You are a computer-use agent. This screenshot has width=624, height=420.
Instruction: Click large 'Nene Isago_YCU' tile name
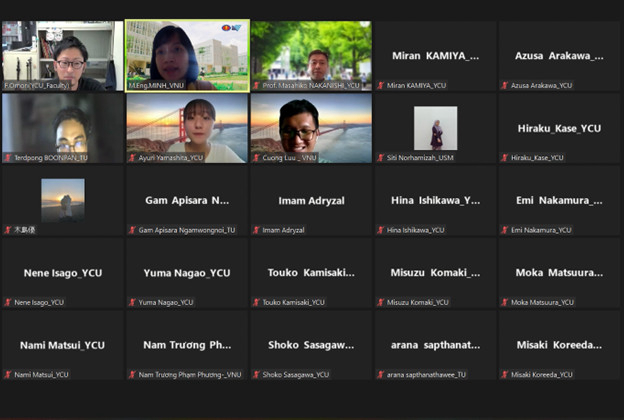[x=63, y=273]
